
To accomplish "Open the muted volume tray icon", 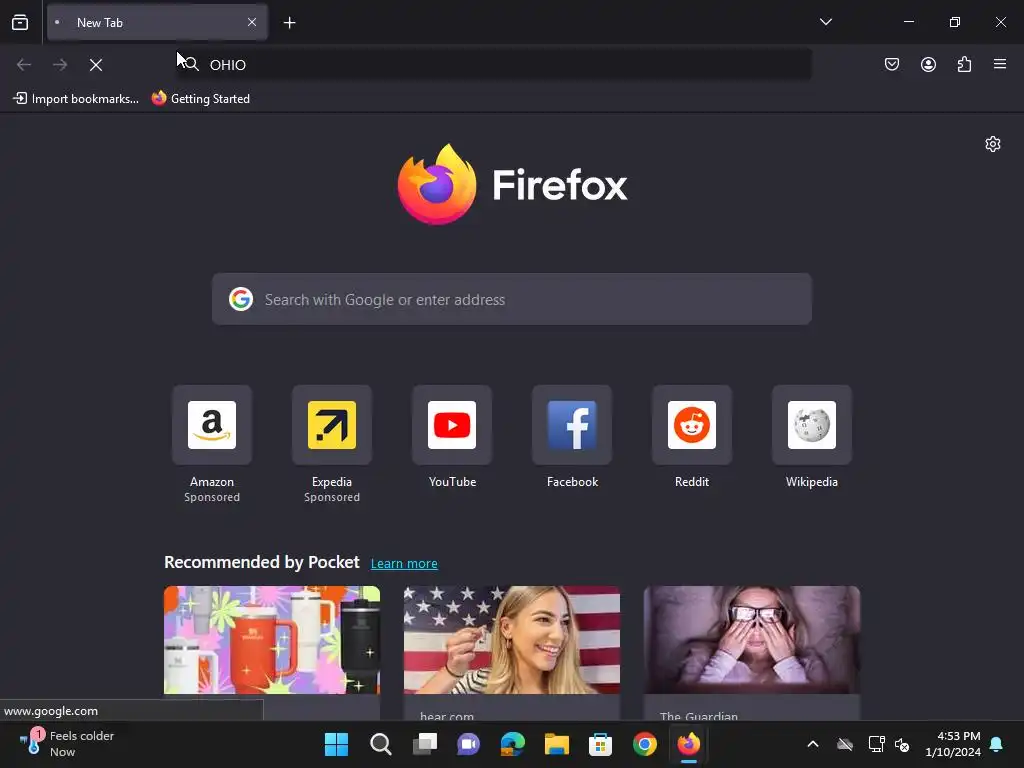I will click(903, 744).
